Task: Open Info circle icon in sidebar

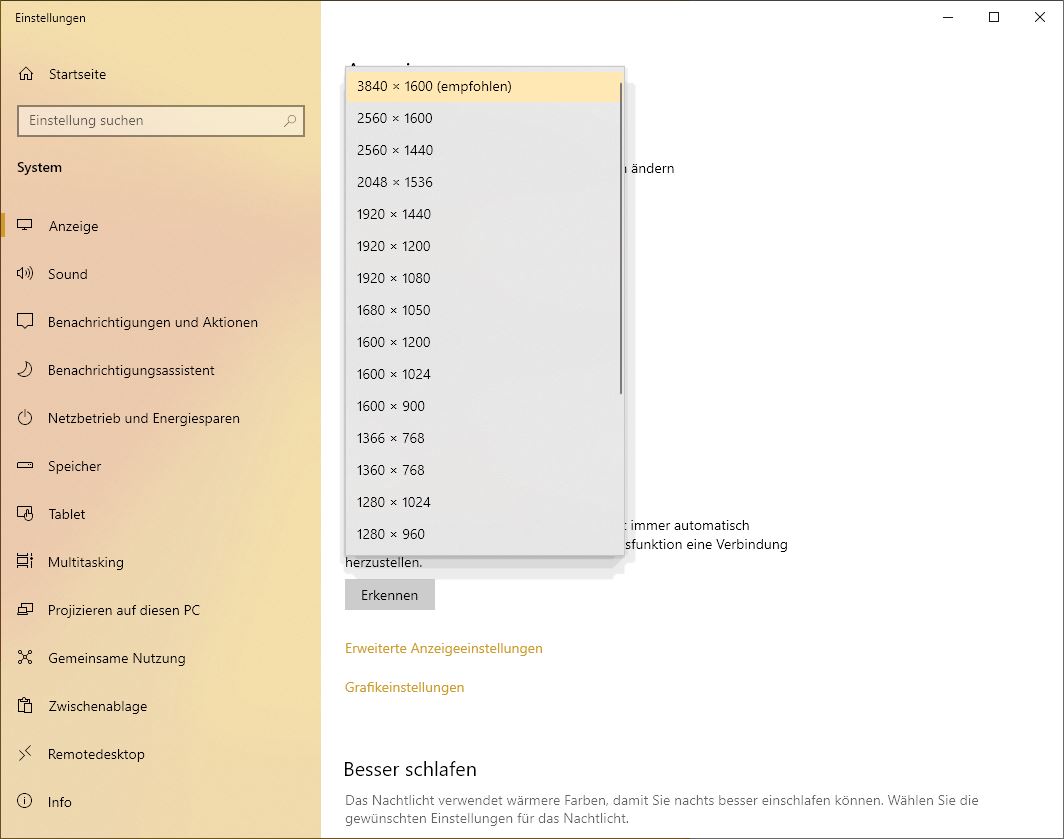Action: (25, 801)
